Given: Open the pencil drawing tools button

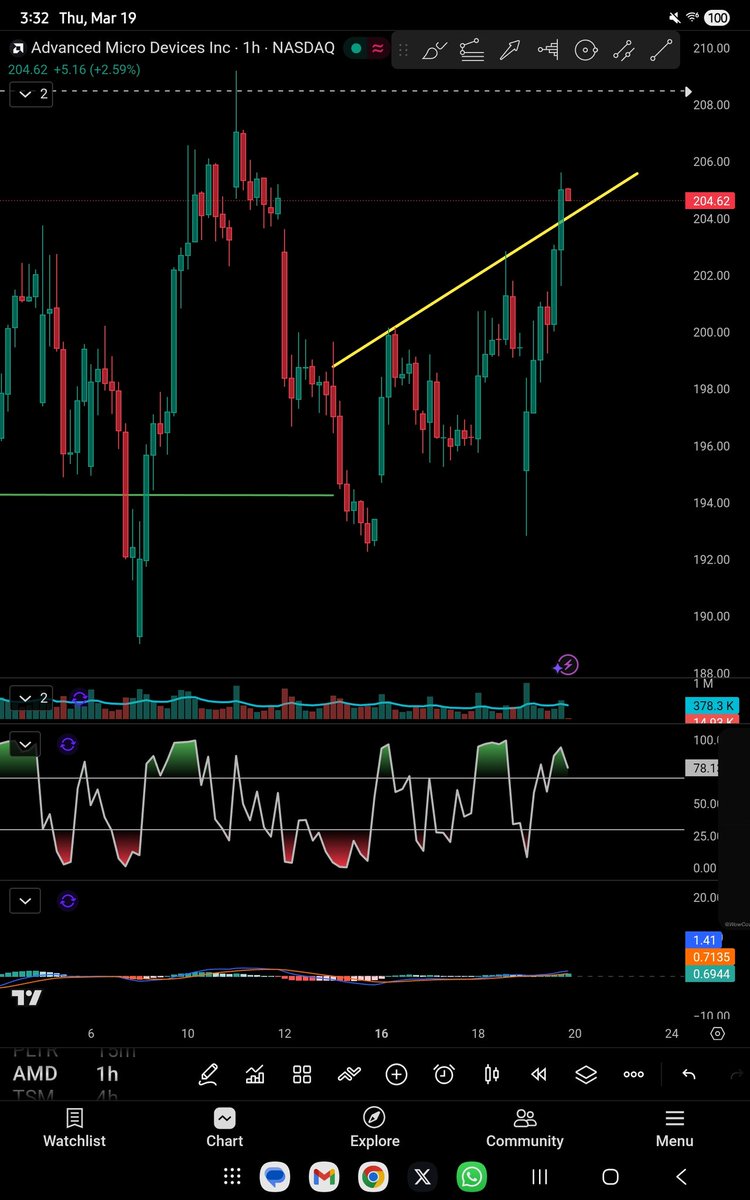Looking at the screenshot, I should click(208, 1074).
